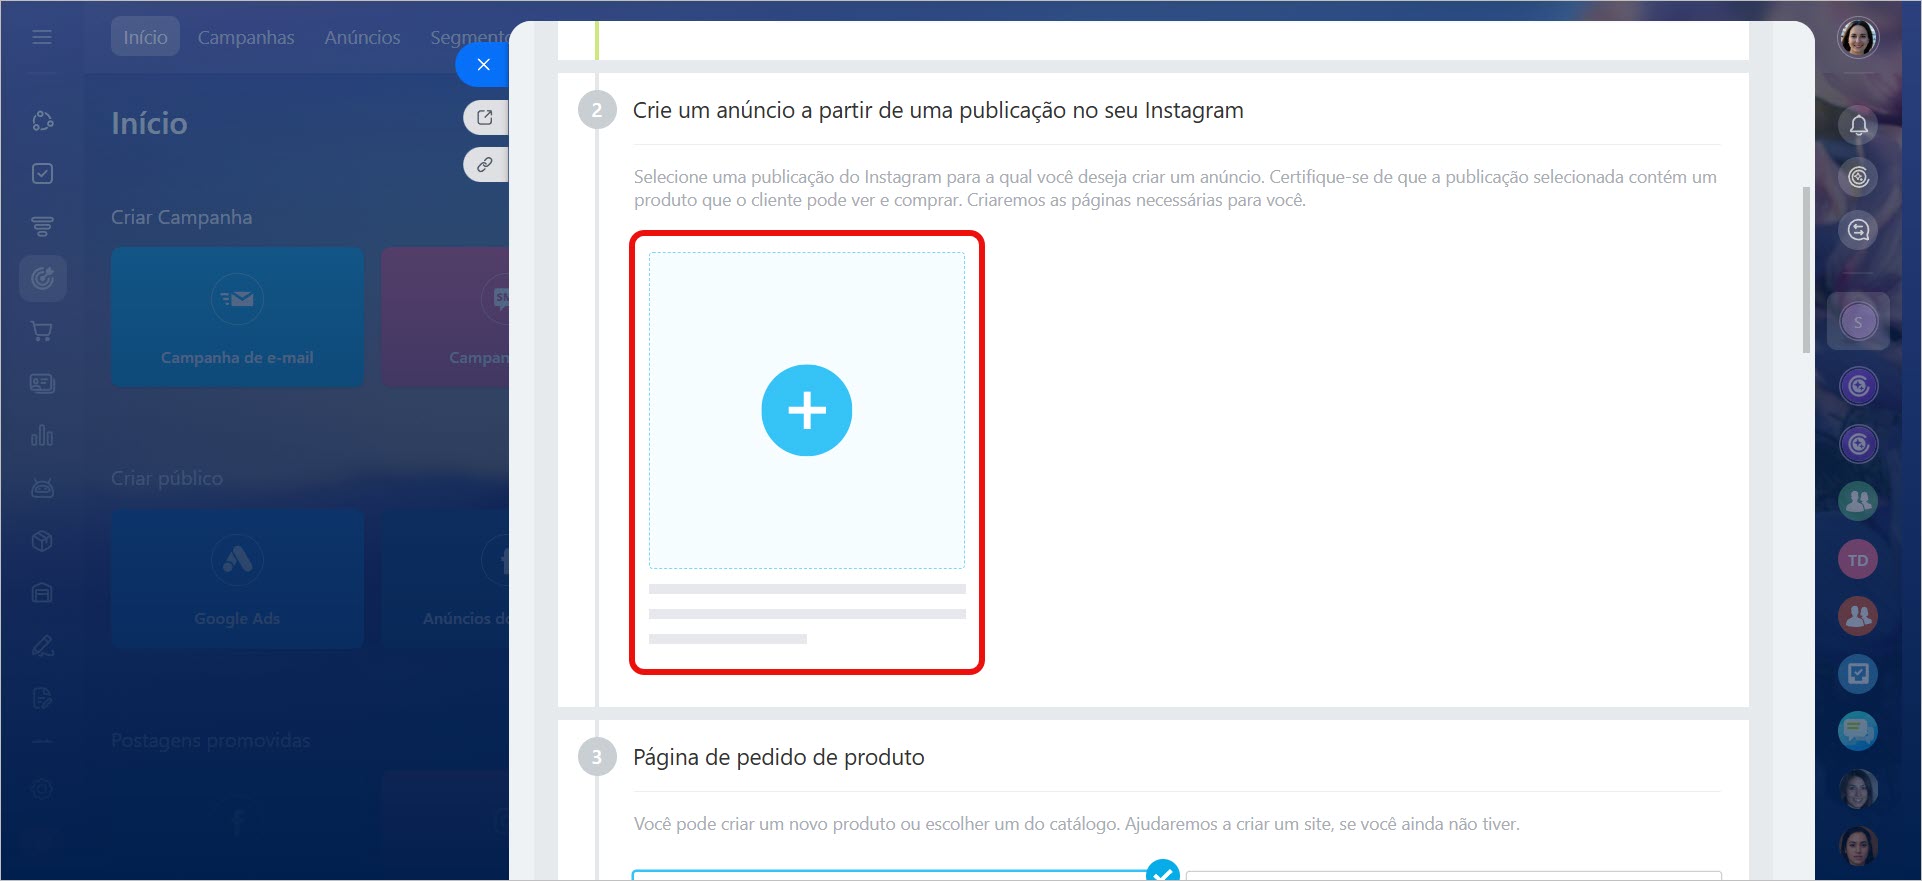Screen dimensions: 1922x881
Task: Open the Tasks checkbox icon in left sidebar
Action: [42, 174]
